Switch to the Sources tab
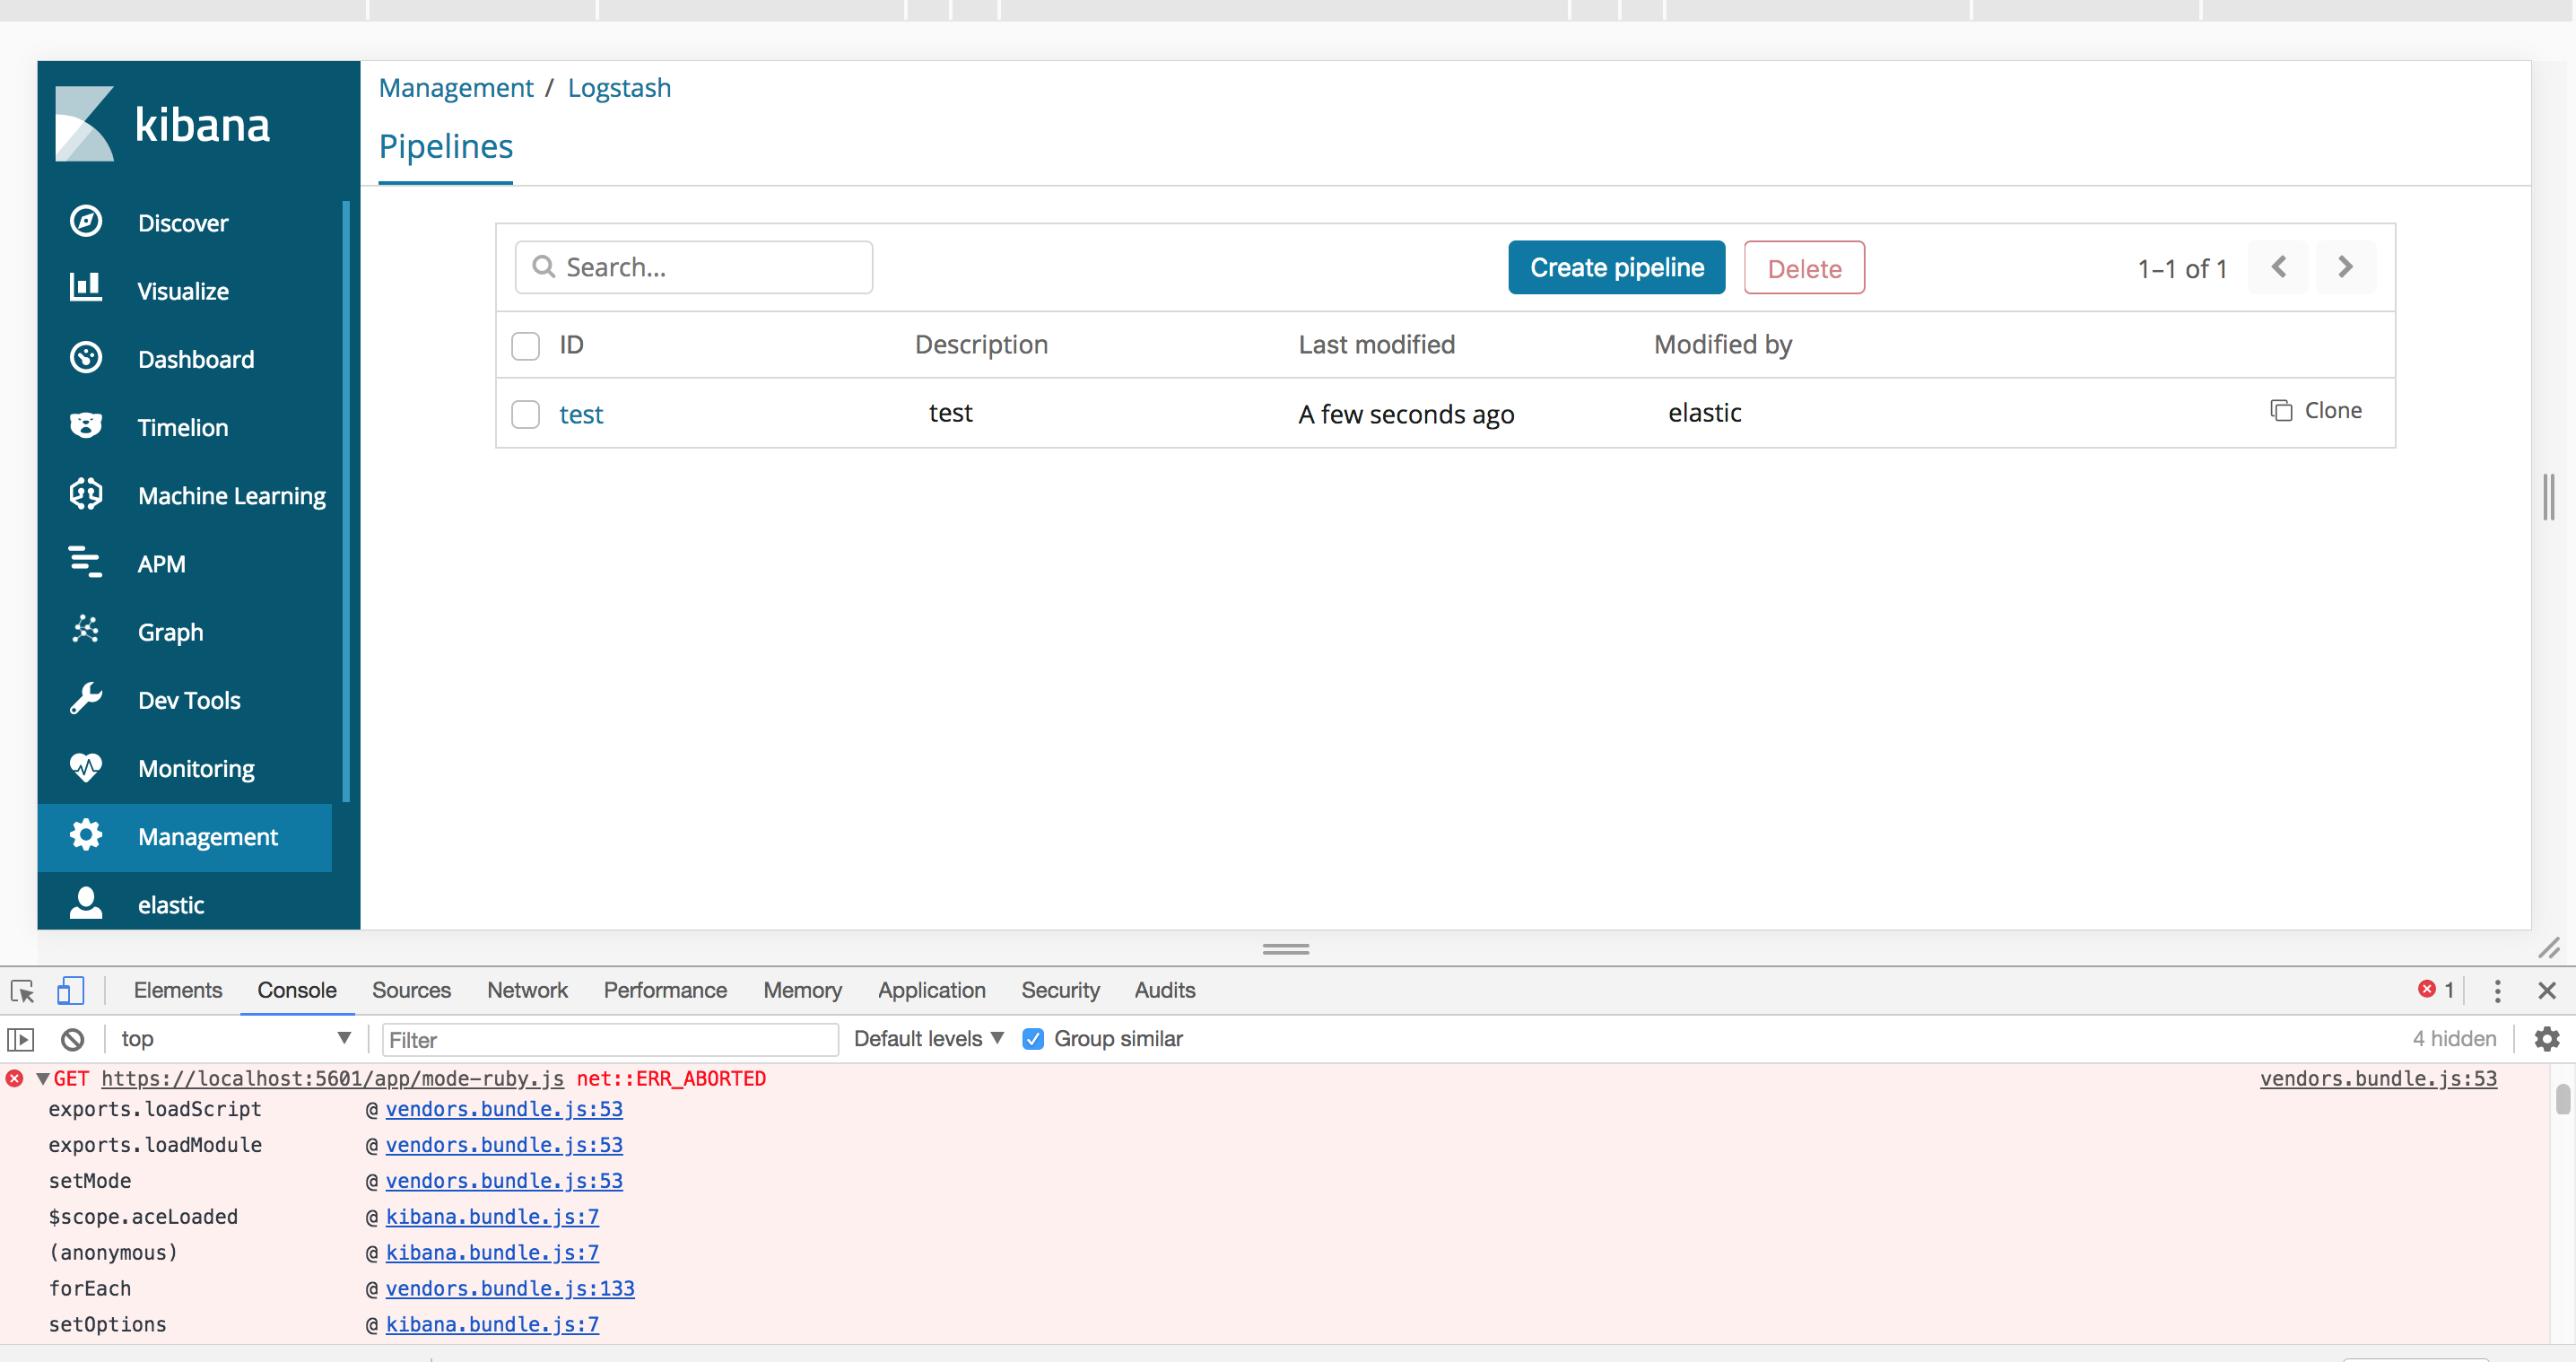Image resolution: width=2576 pixels, height=1362 pixels. pyautogui.click(x=411, y=990)
